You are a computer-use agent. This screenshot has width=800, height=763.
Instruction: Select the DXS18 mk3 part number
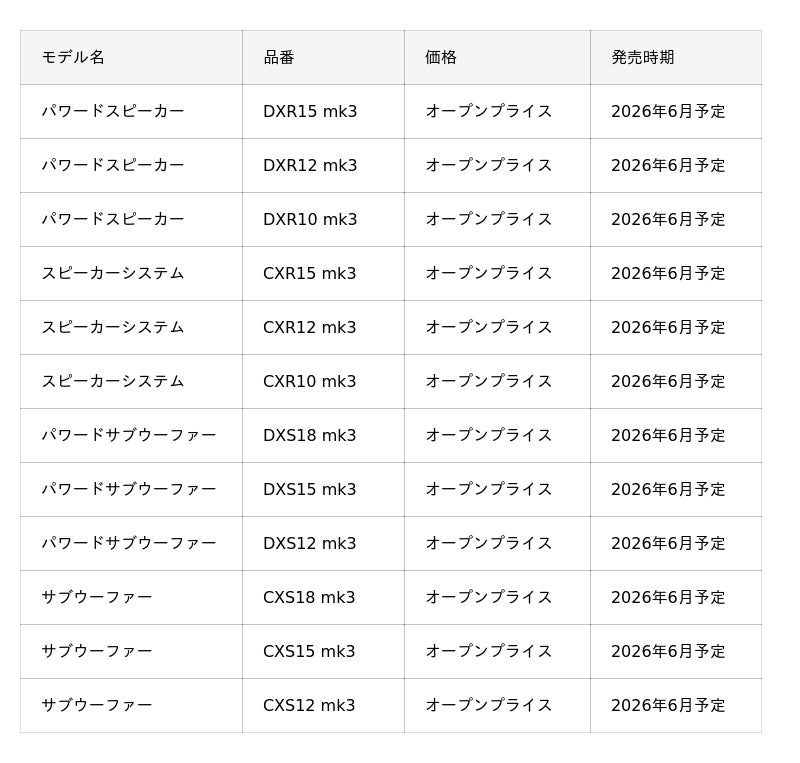click(310, 436)
